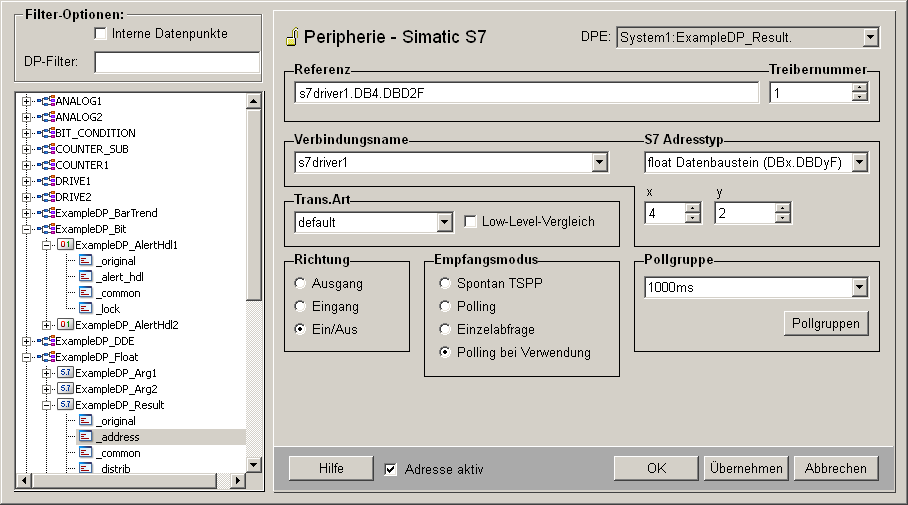Click the COUNTER1 datapoint icon

(x=47, y=165)
